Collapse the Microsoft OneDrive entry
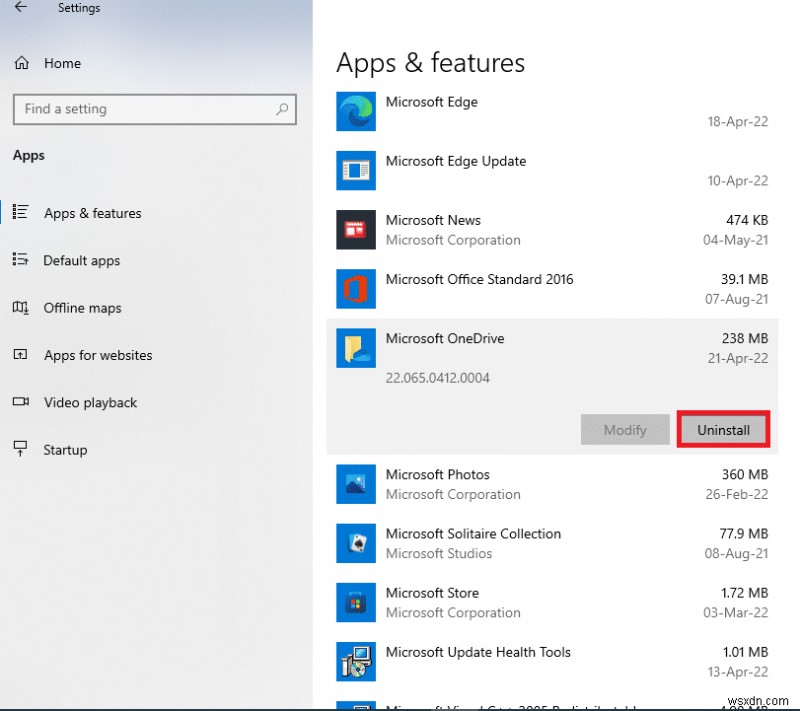 [445, 339]
